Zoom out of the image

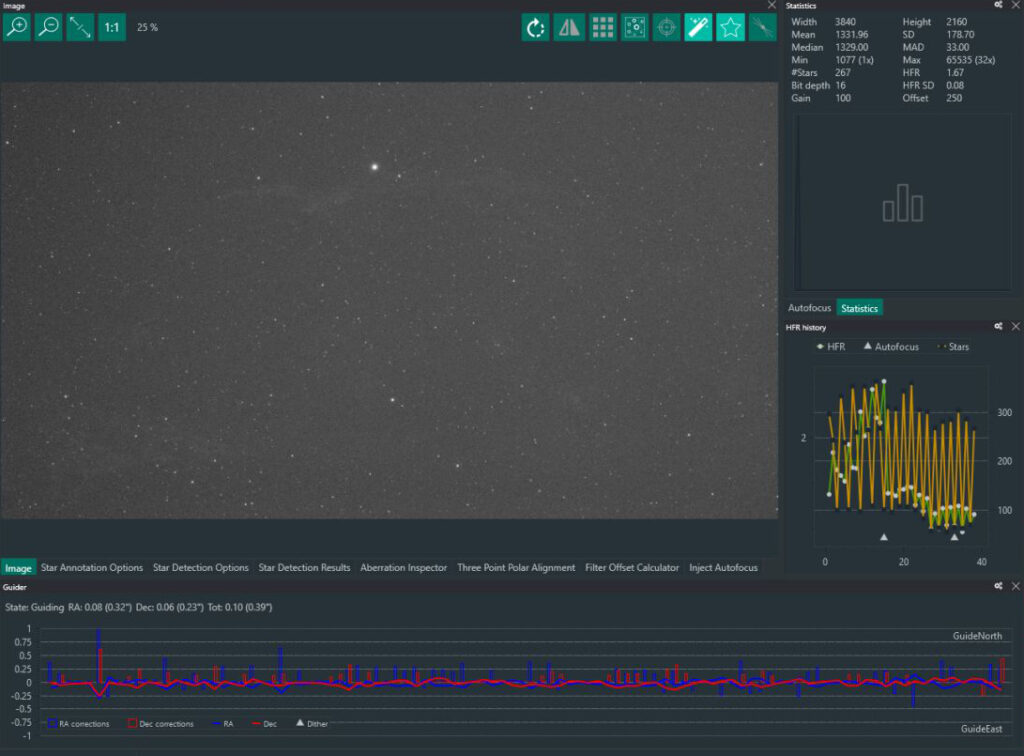click(x=49, y=27)
